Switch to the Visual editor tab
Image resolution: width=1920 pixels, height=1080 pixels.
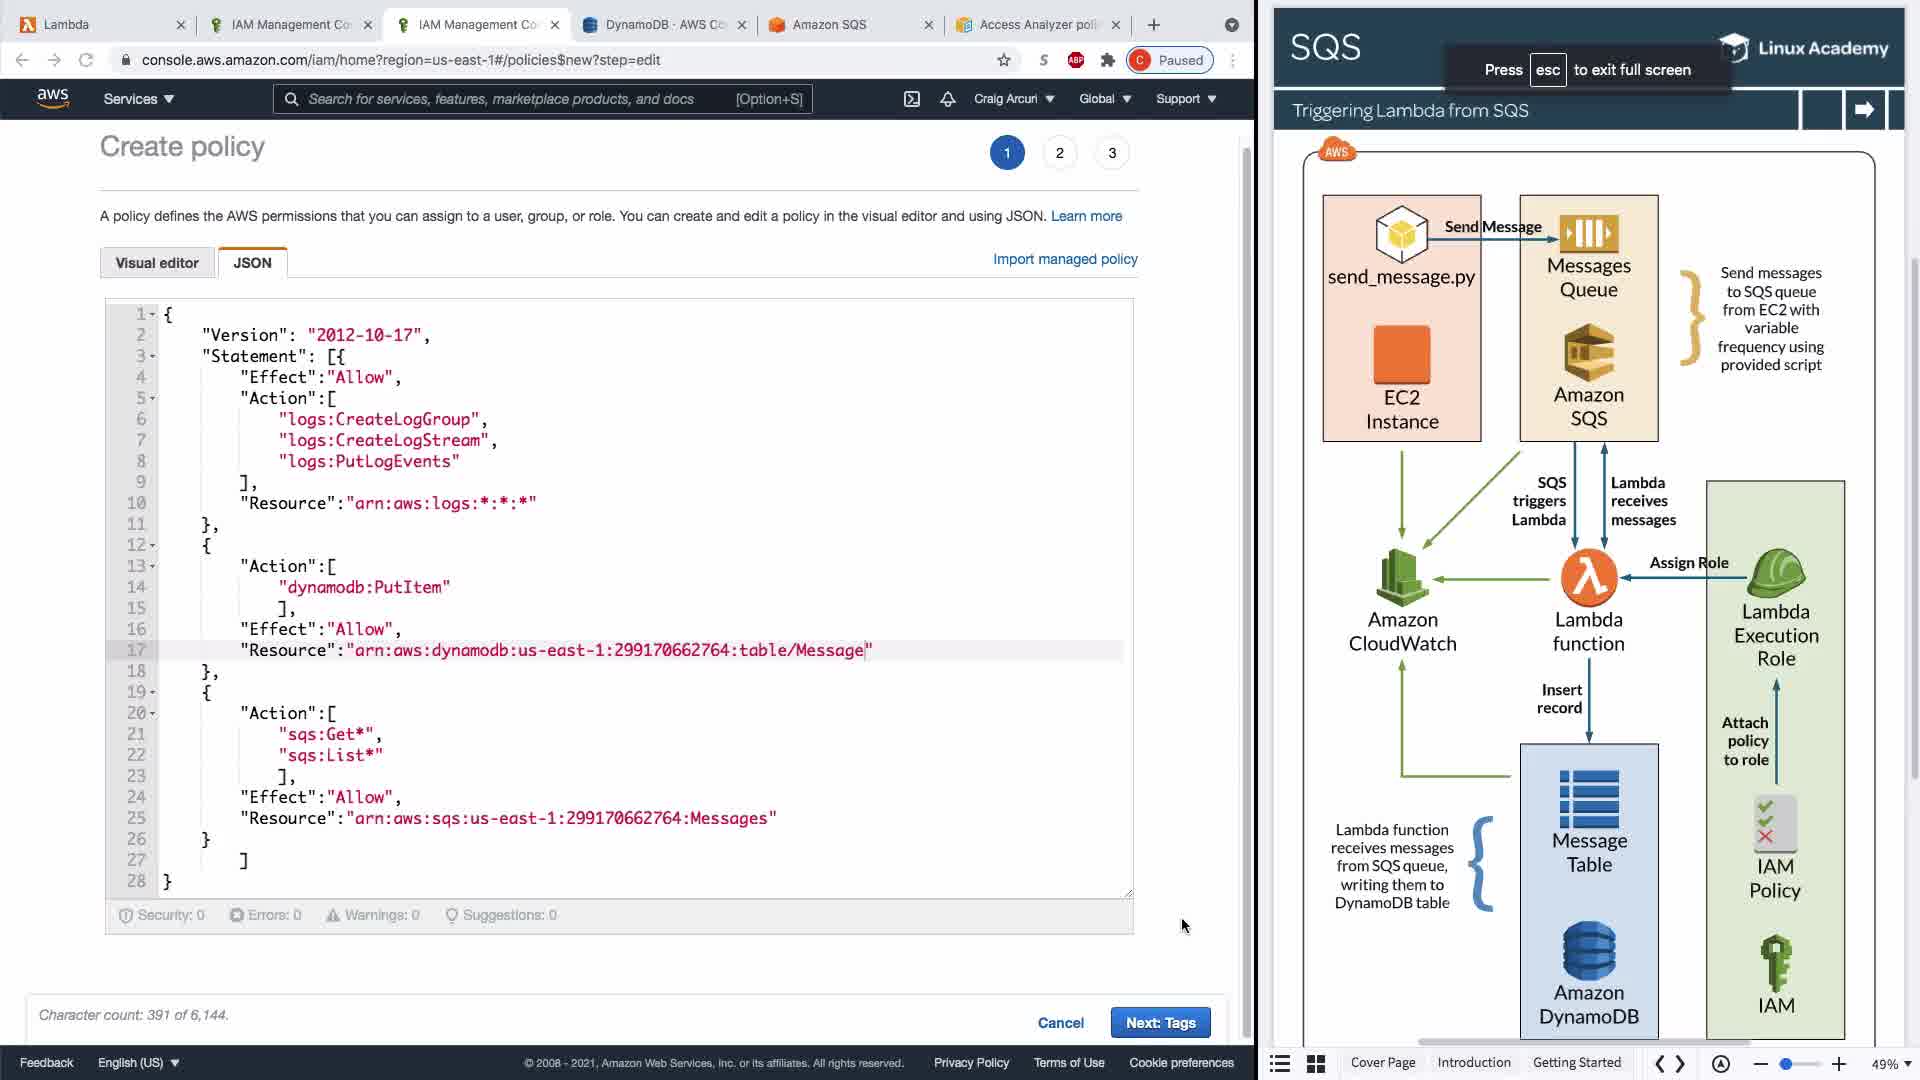tap(157, 263)
